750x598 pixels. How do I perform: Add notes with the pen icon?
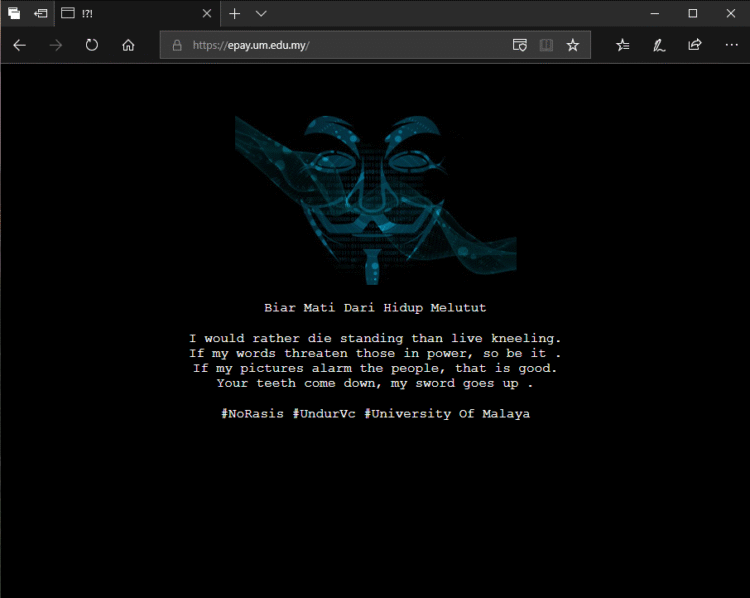[x=659, y=45]
